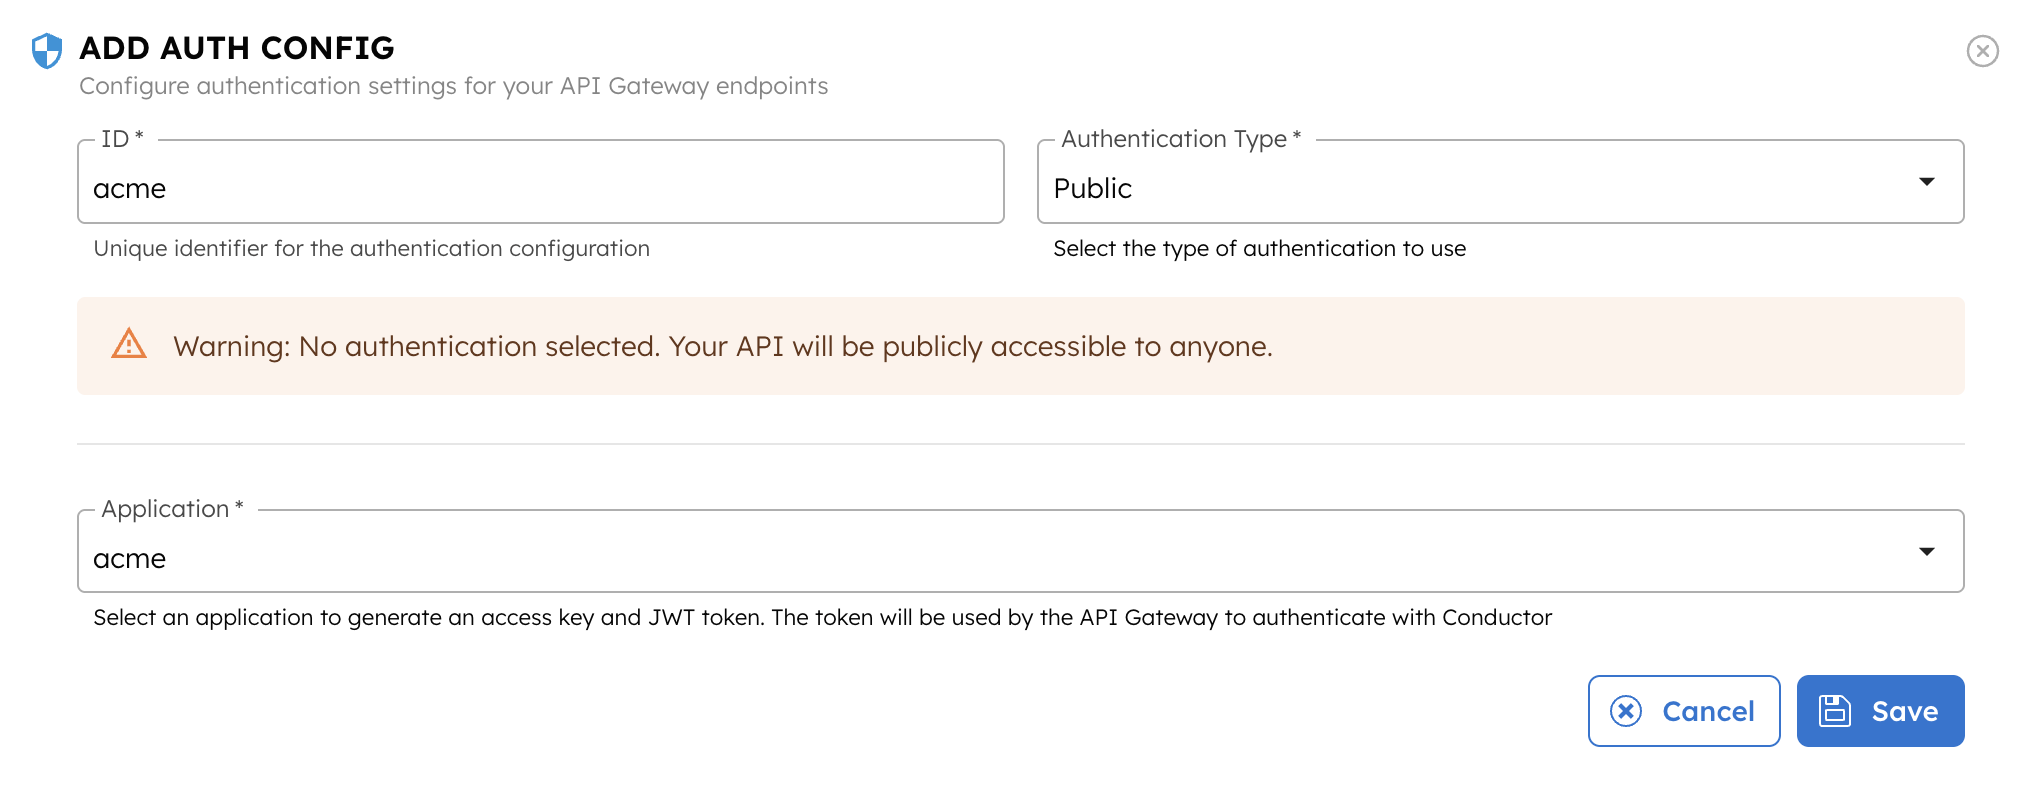
Task: Click the public access warning message text
Action: tap(724, 346)
